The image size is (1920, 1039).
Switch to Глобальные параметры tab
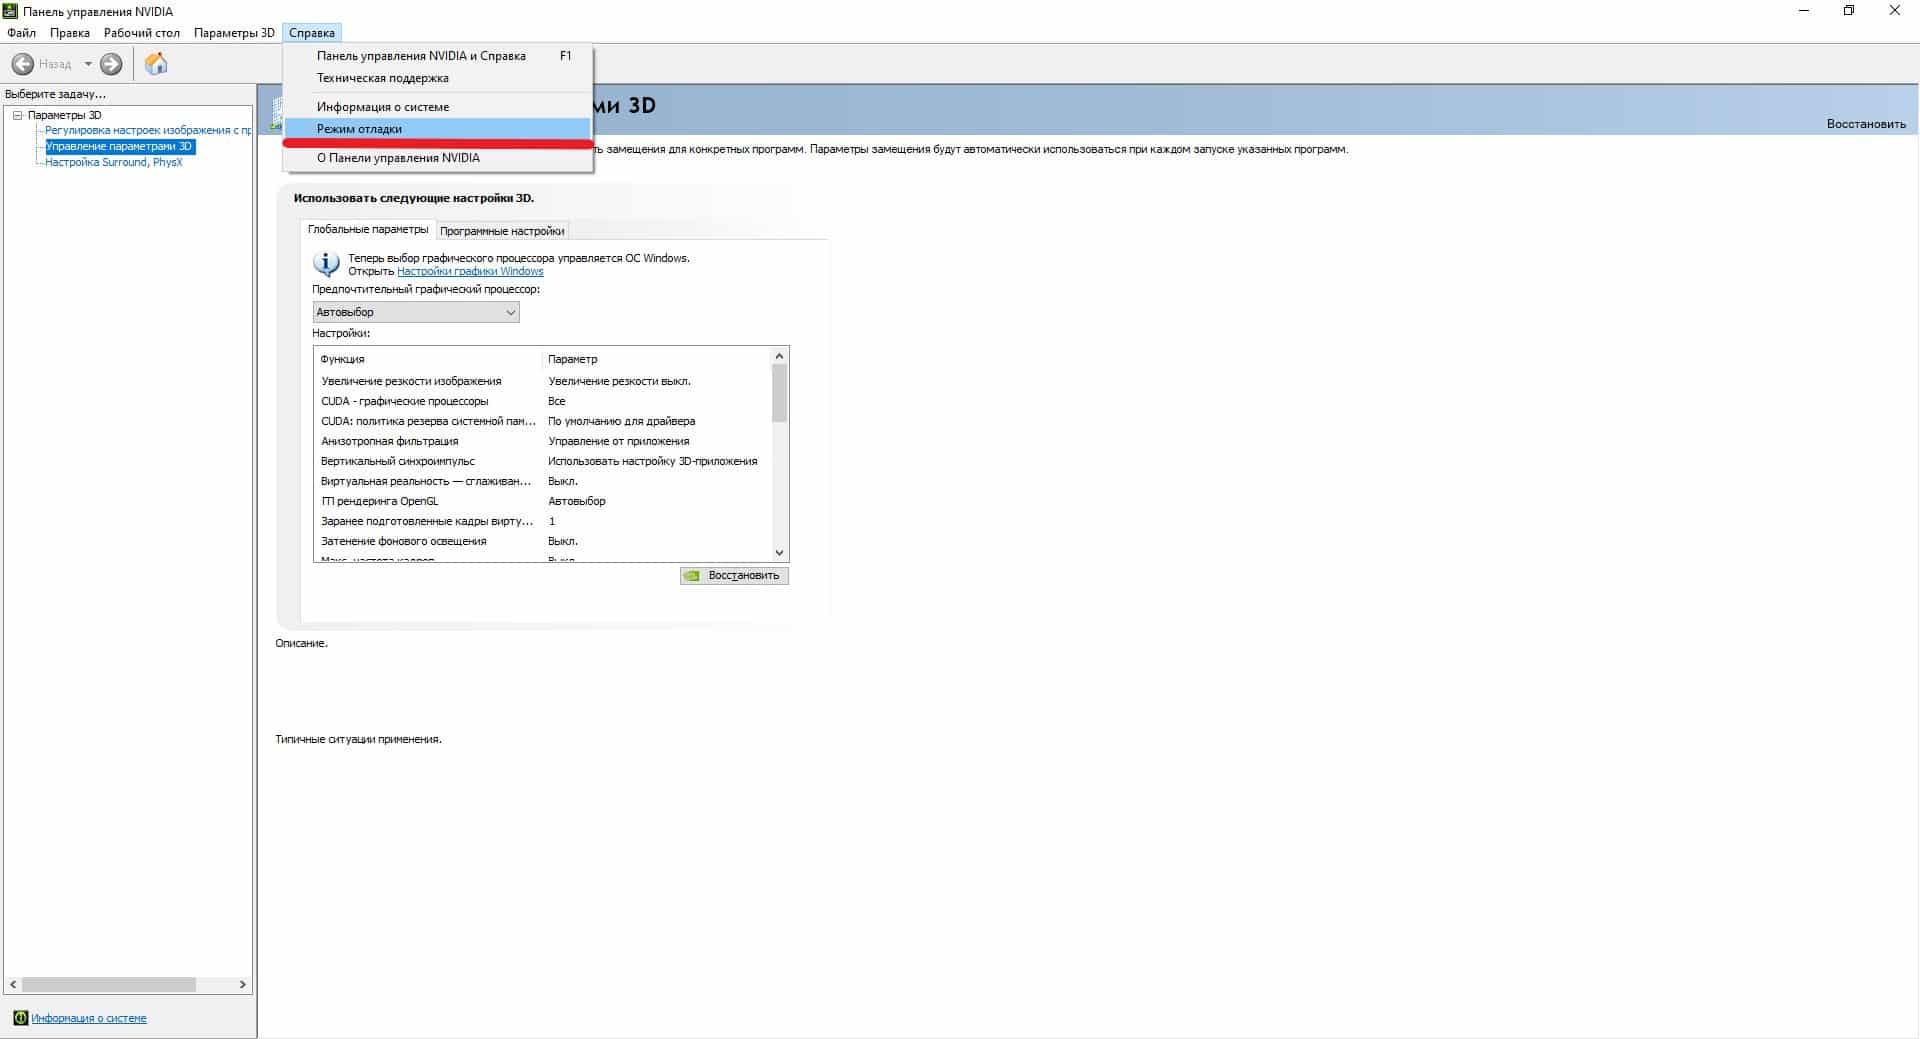368,229
